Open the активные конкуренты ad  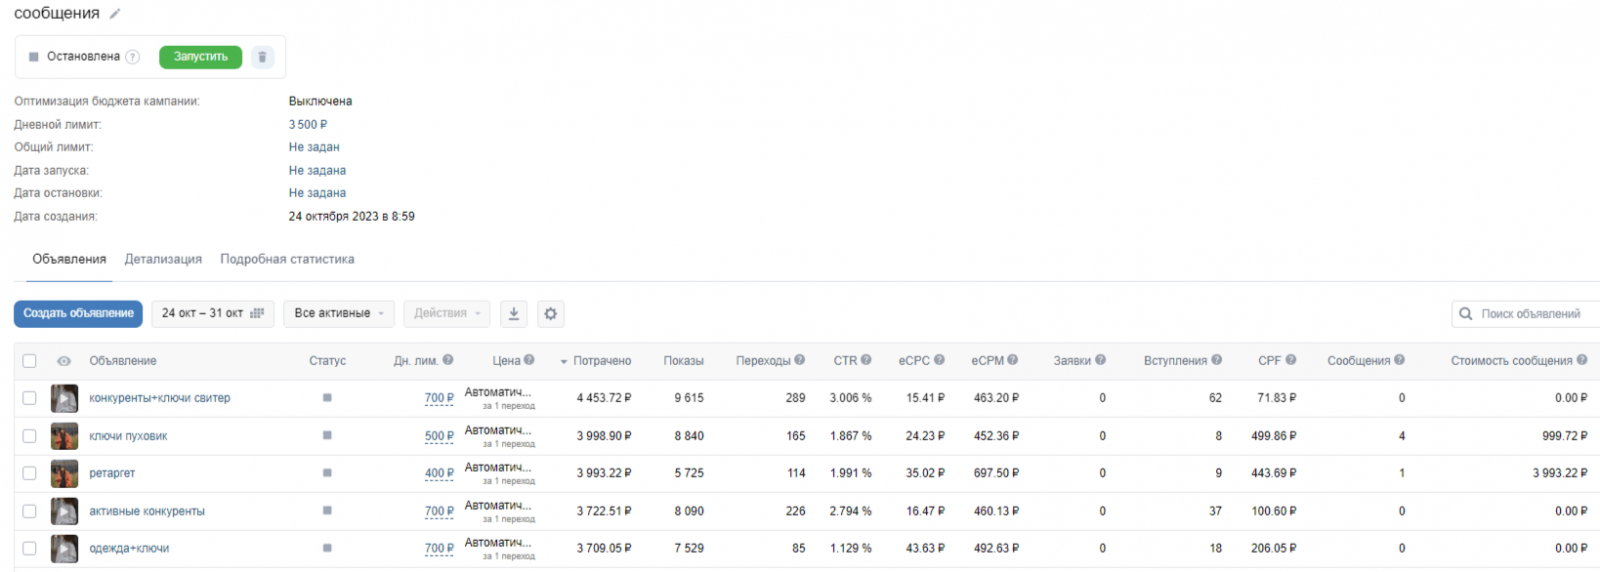pos(147,511)
